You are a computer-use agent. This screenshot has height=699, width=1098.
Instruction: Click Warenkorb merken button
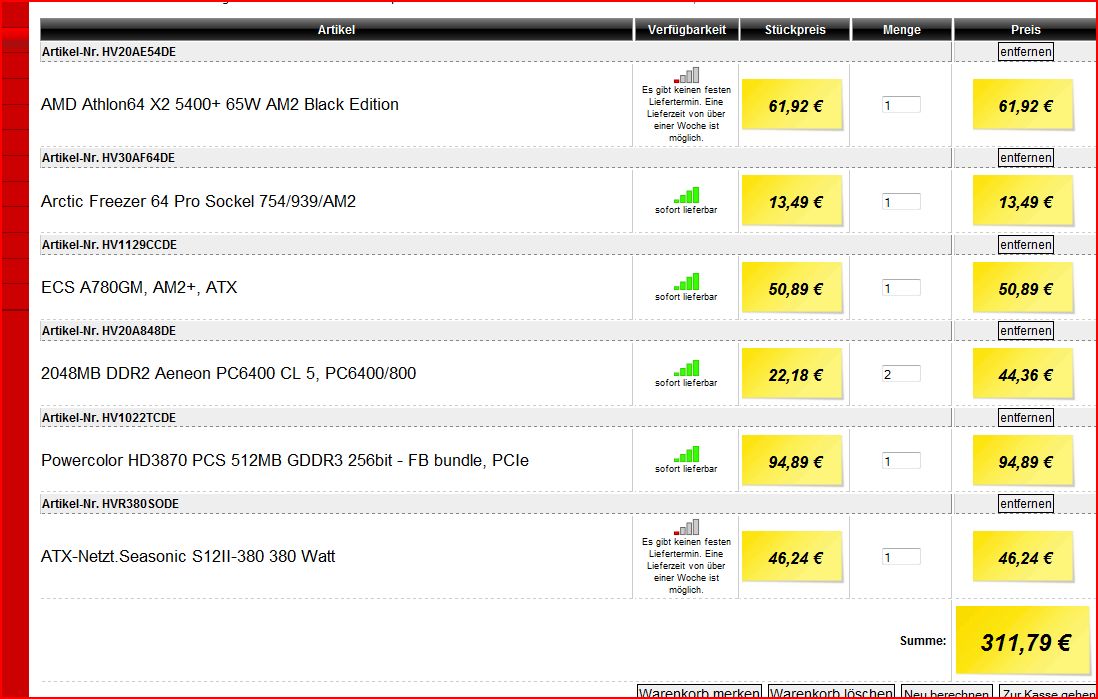(699, 692)
